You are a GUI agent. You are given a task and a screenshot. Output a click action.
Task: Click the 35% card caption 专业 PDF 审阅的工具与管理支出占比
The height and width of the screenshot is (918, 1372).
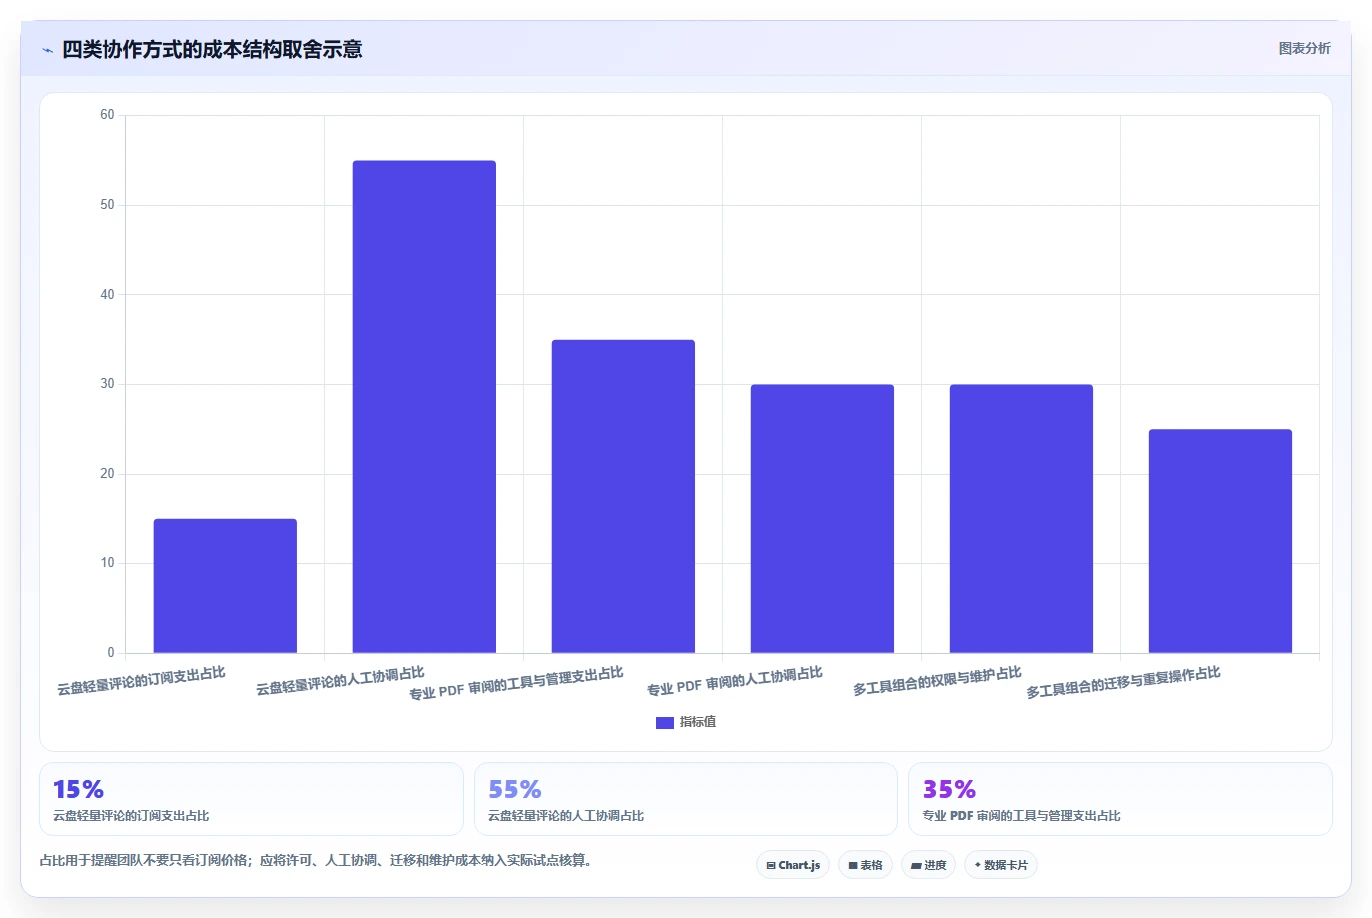pyautogui.click(x=1021, y=816)
